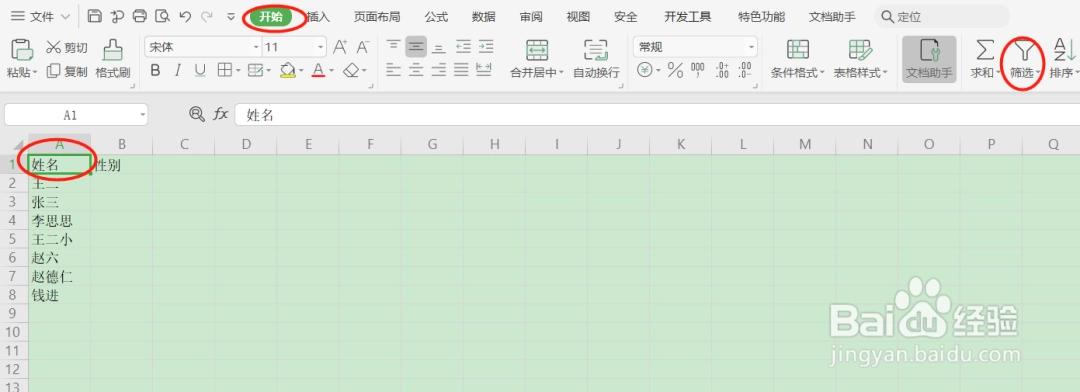Switch to the Insert (插入) tab
This screenshot has height=392, width=1080.
318,17
